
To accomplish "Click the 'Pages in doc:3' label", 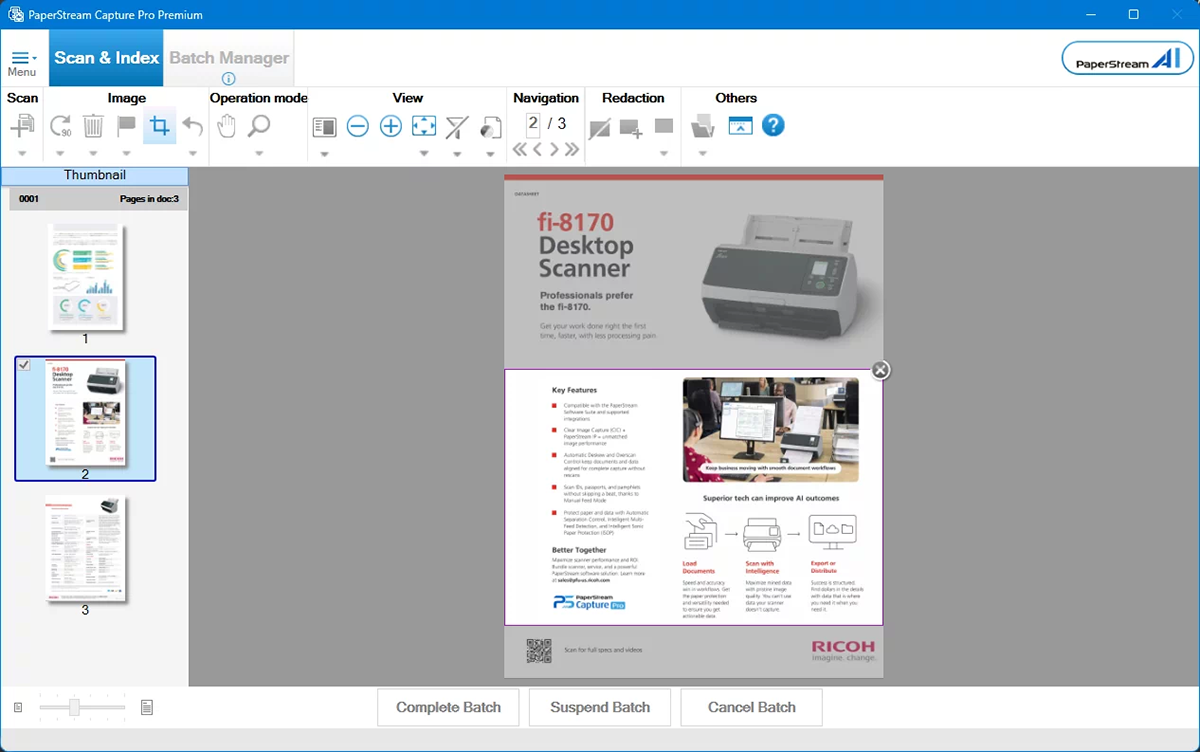I will click(x=149, y=199).
